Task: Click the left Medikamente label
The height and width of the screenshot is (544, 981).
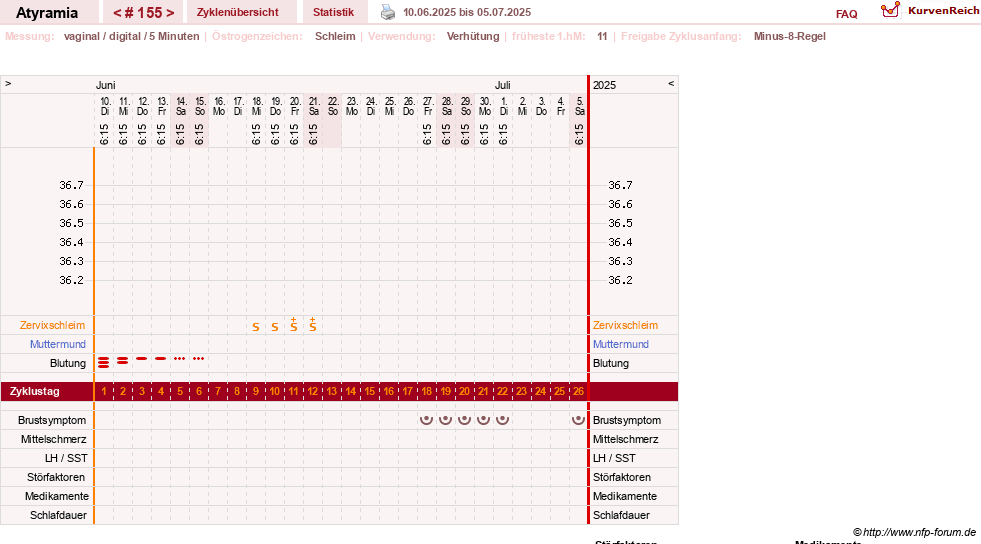Action: pos(57,496)
